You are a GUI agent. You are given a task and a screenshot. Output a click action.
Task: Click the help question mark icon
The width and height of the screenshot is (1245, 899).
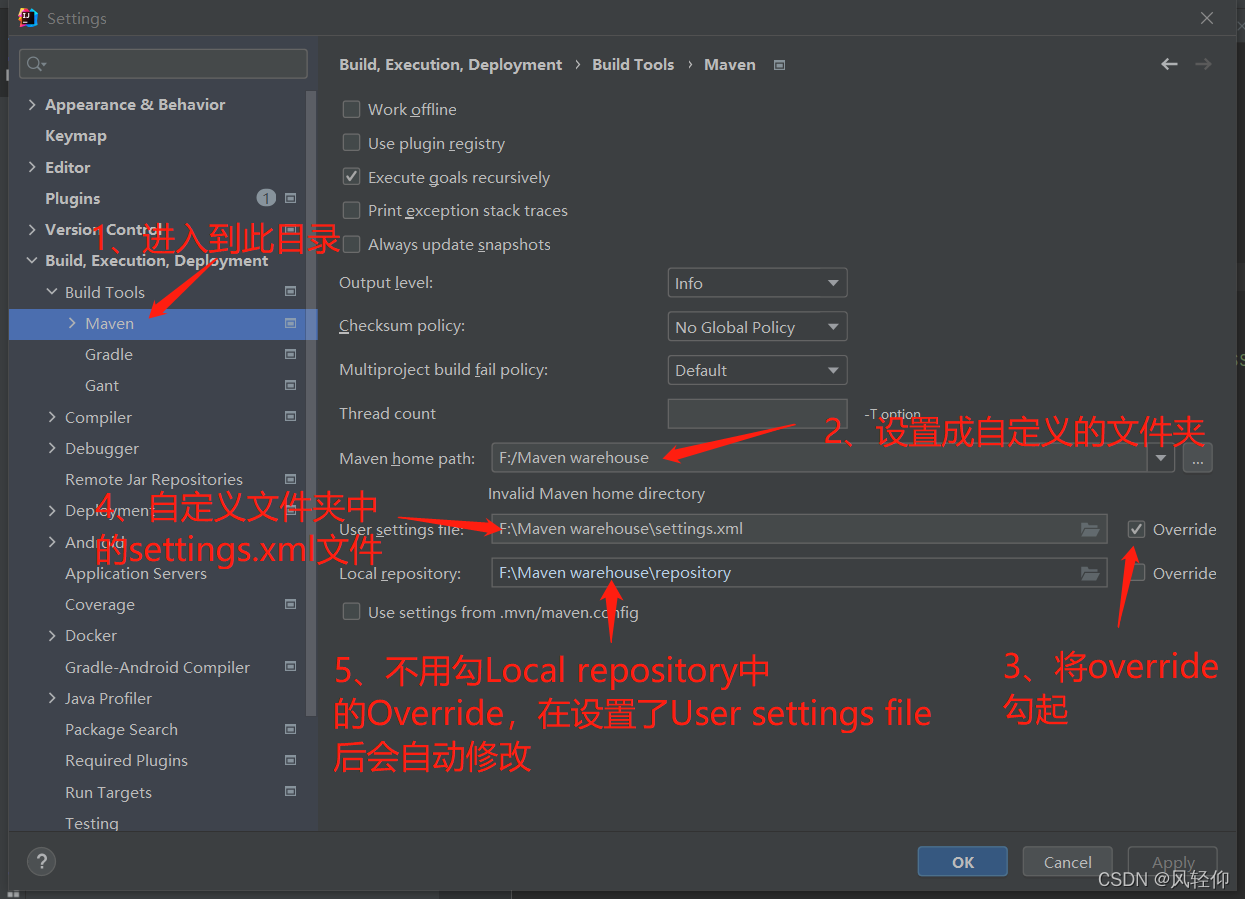(x=41, y=861)
